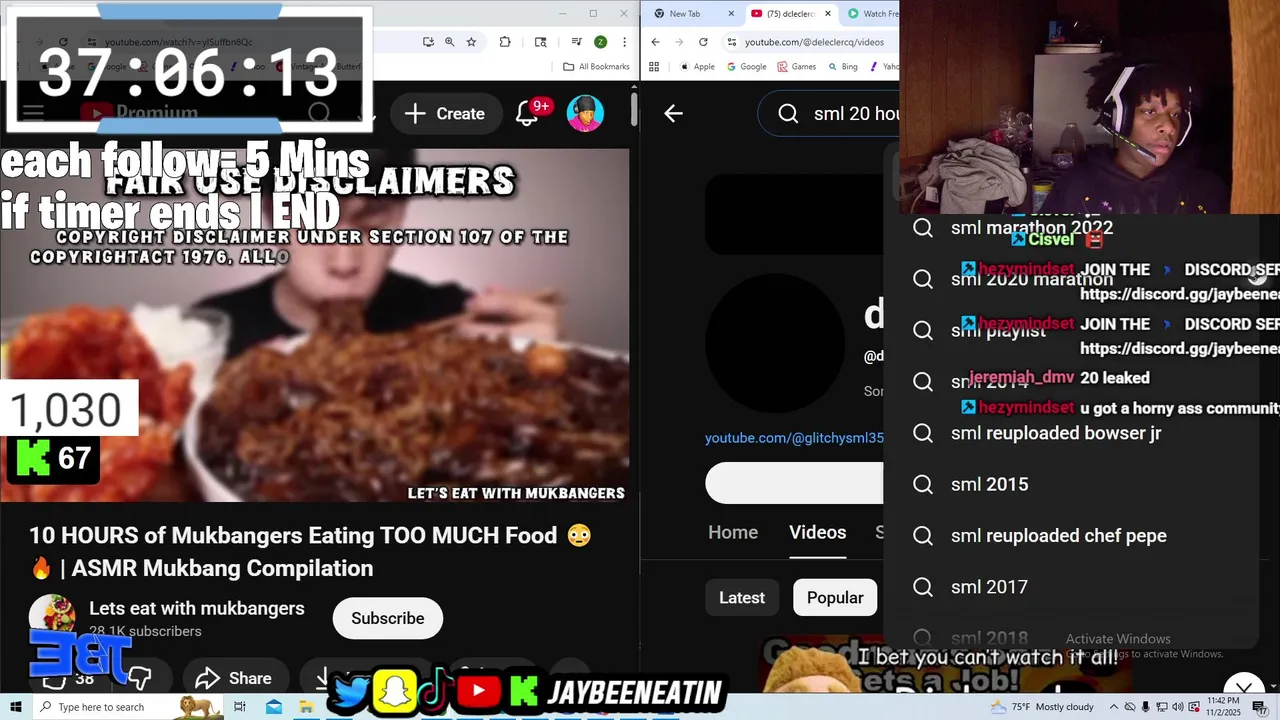Open the green Z profile icon in Chrome
This screenshot has width=1280, height=720.
point(600,42)
